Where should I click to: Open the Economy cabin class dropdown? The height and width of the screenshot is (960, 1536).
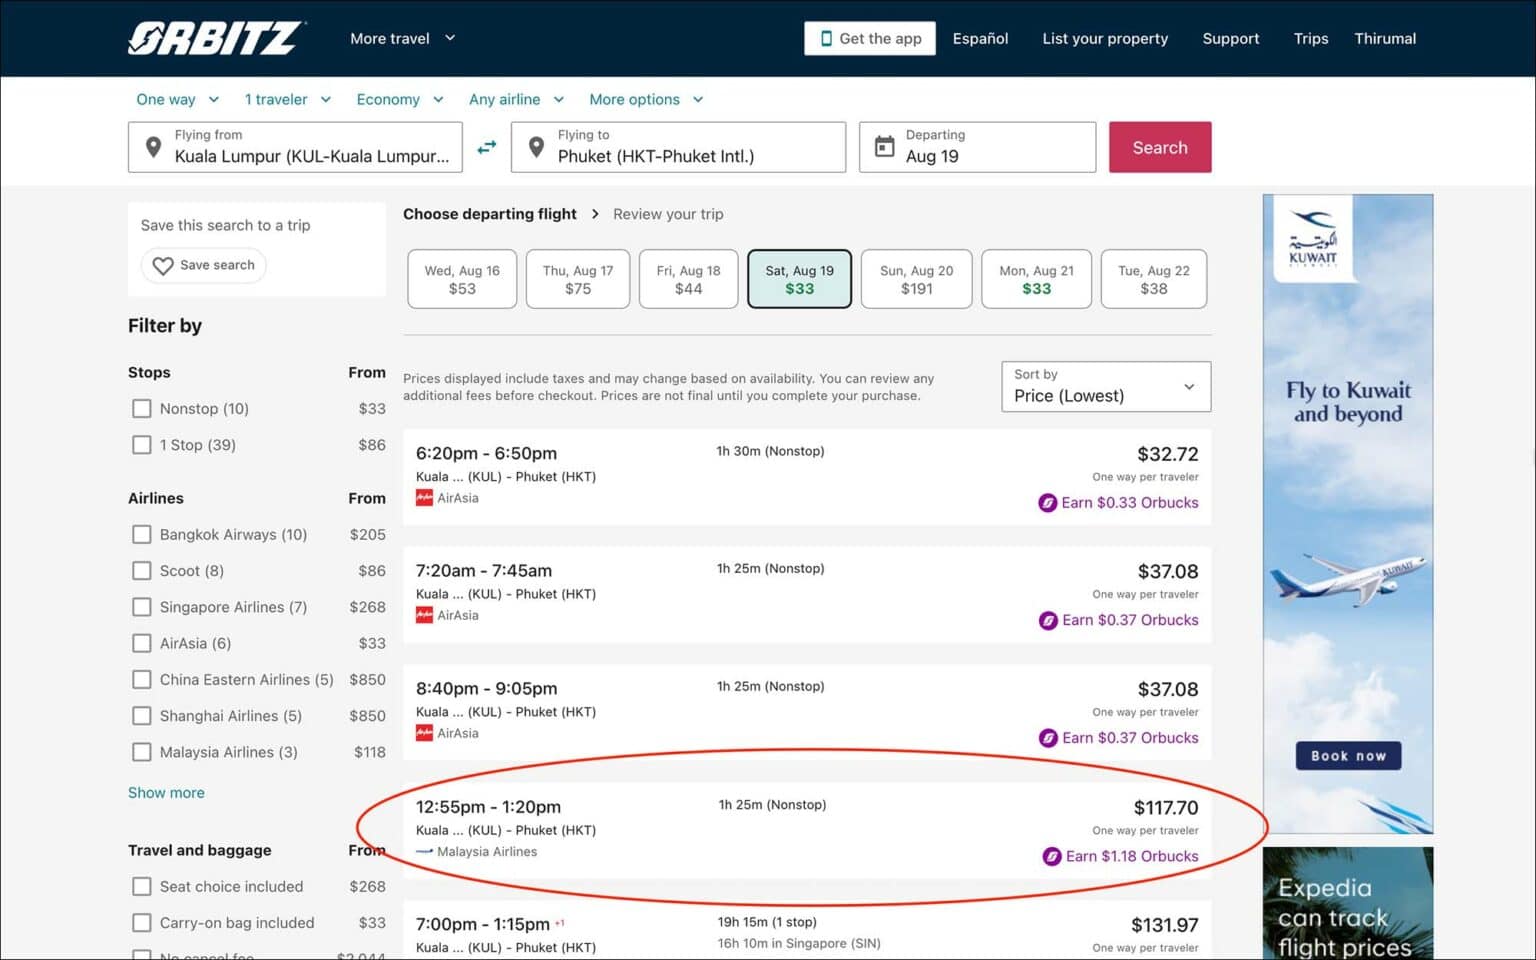[399, 99]
